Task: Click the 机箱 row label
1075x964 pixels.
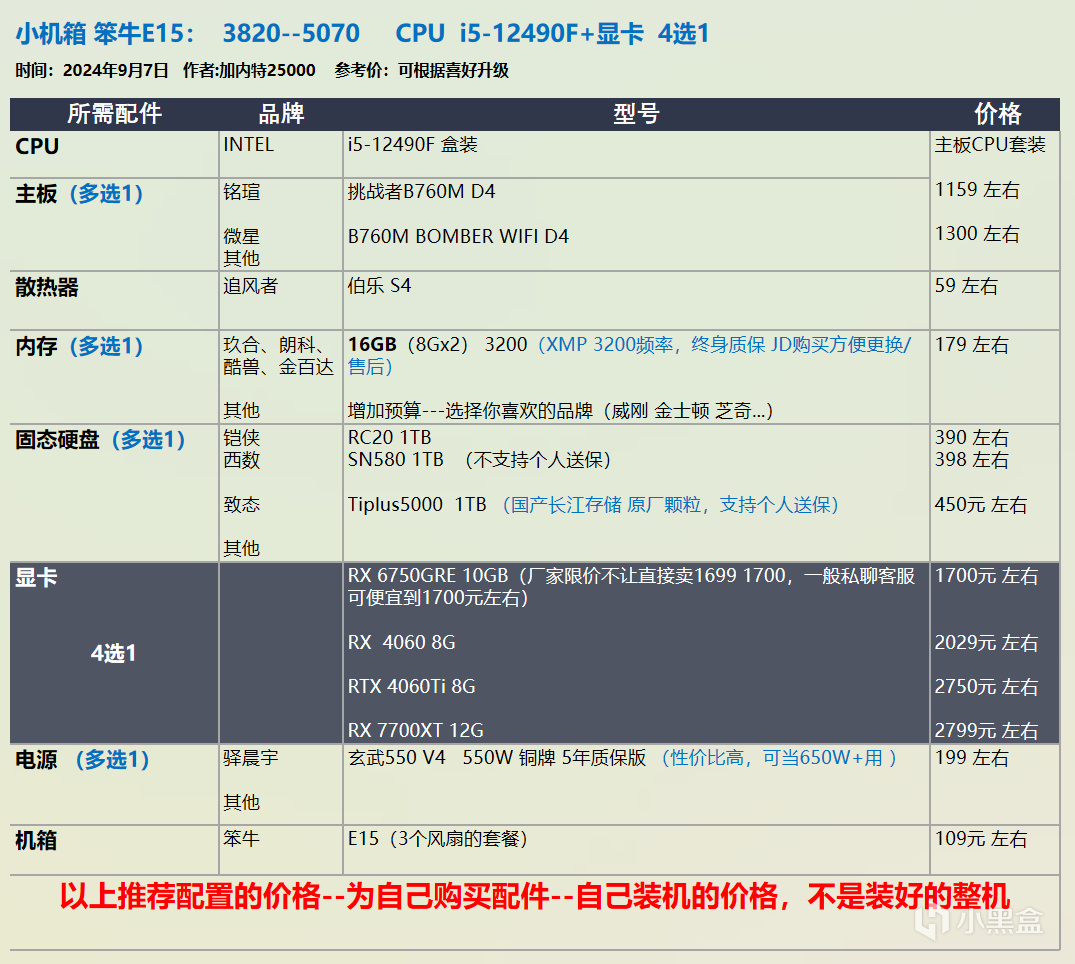Action: [36, 841]
